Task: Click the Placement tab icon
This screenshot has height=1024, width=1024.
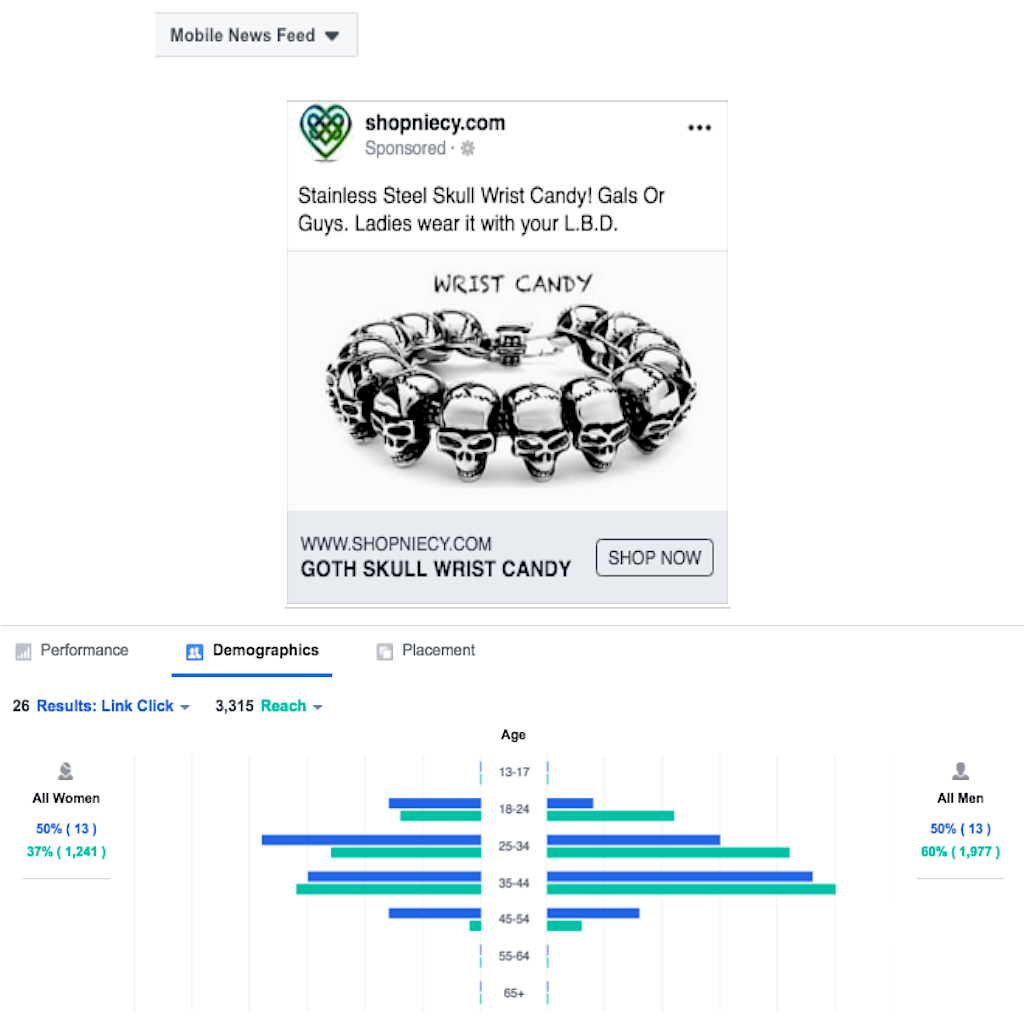Action: pos(384,652)
